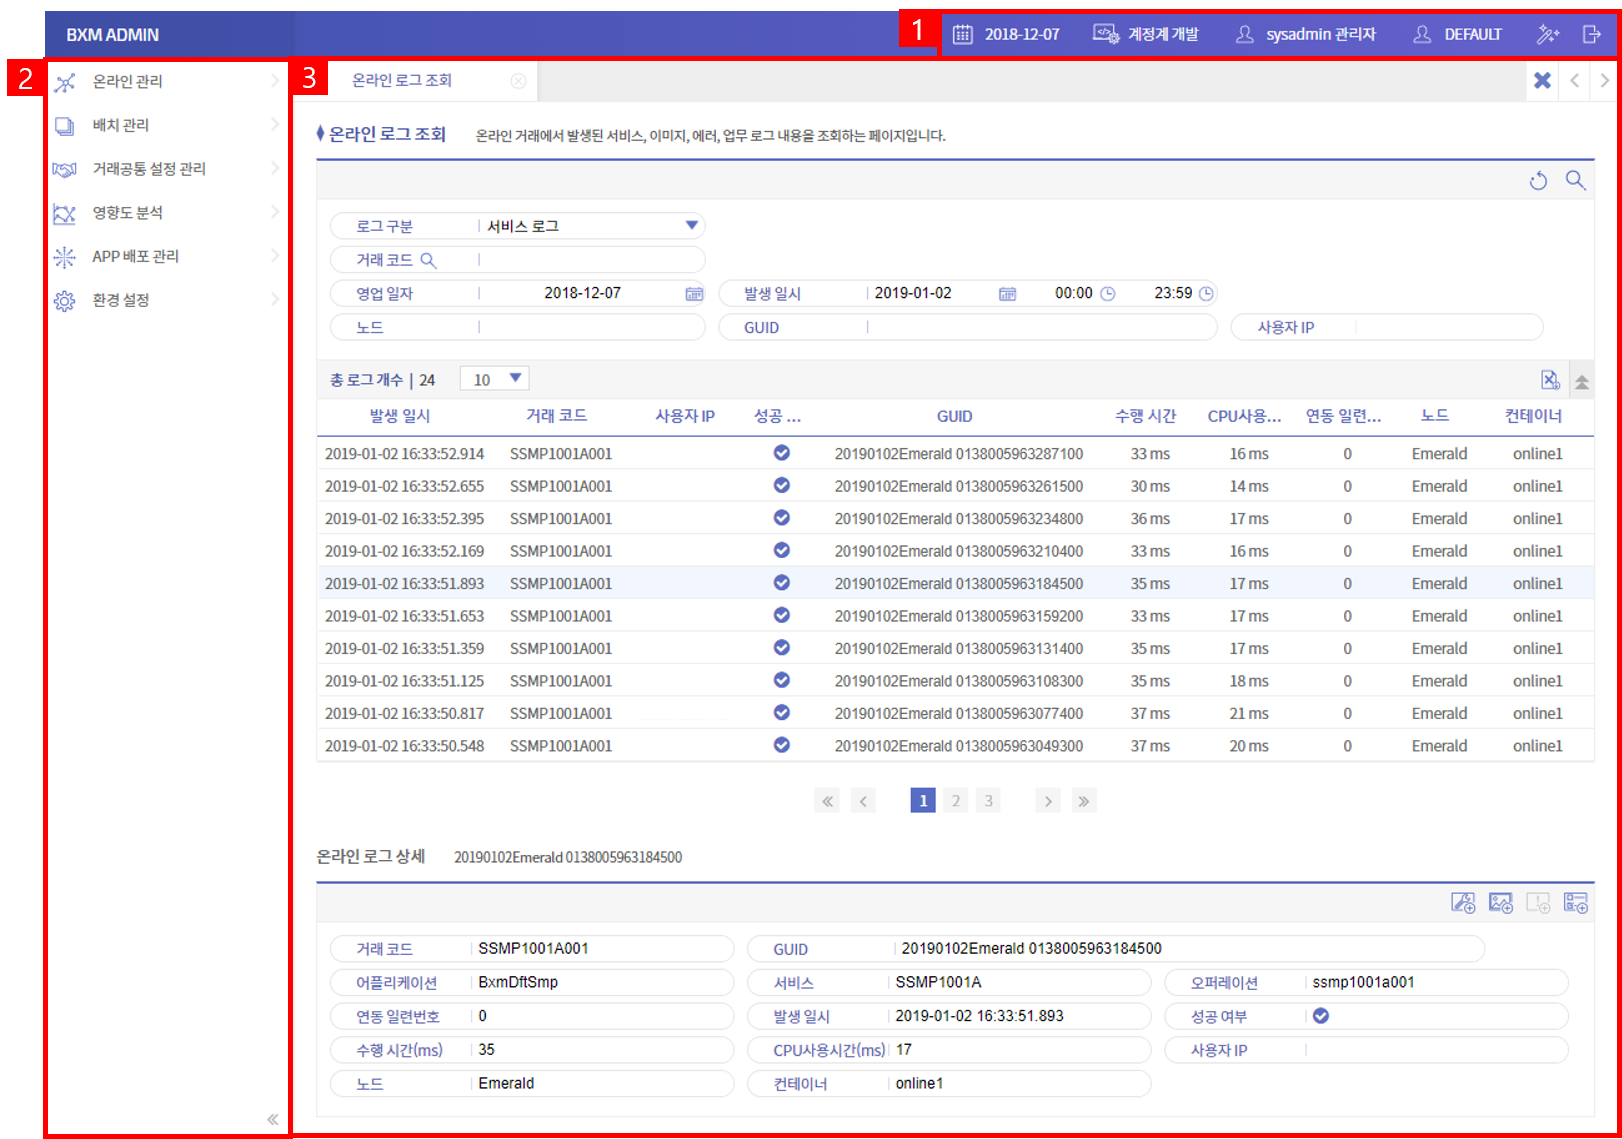Click the collapse-up arrow icon above grid
Image resolution: width=1622 pixels, height=1139 pixels.
click(1582, 381)
